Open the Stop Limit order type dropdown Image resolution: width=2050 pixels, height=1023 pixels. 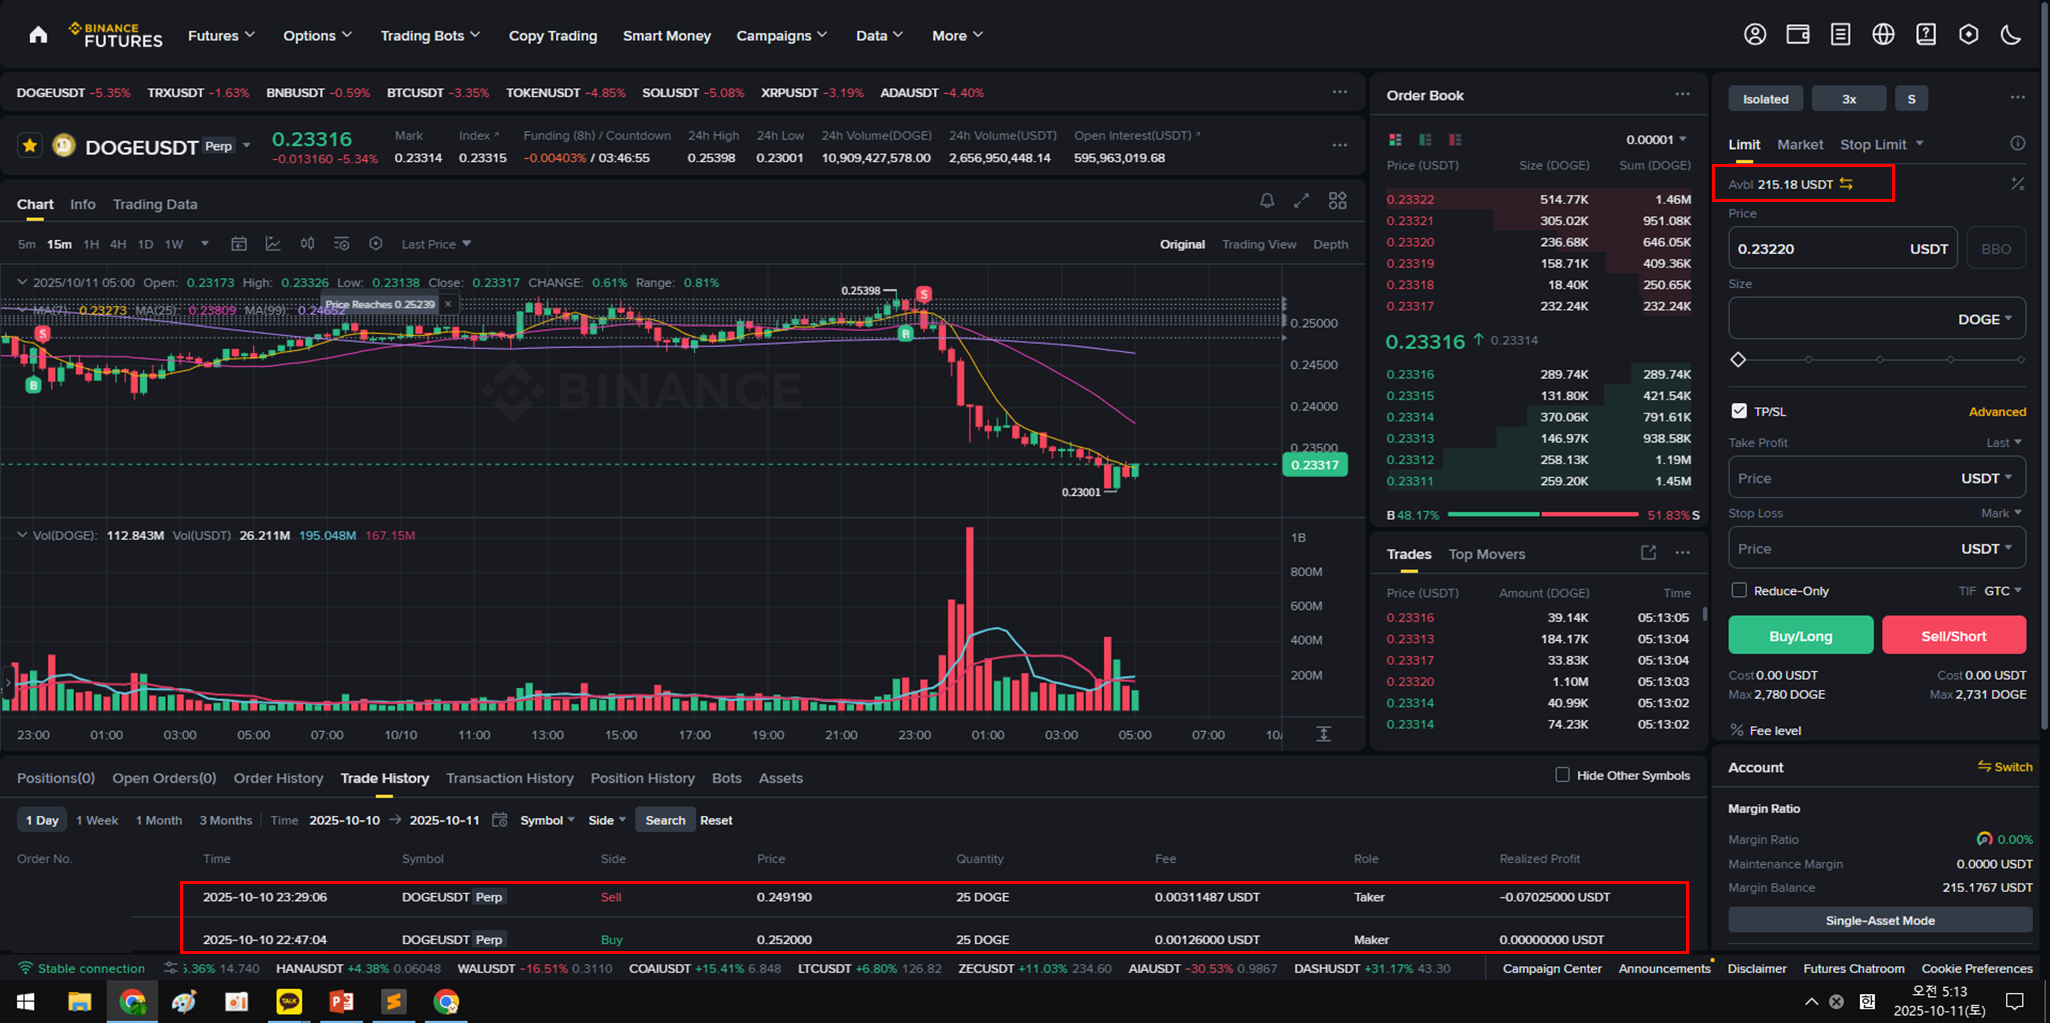coord(1882,144)
